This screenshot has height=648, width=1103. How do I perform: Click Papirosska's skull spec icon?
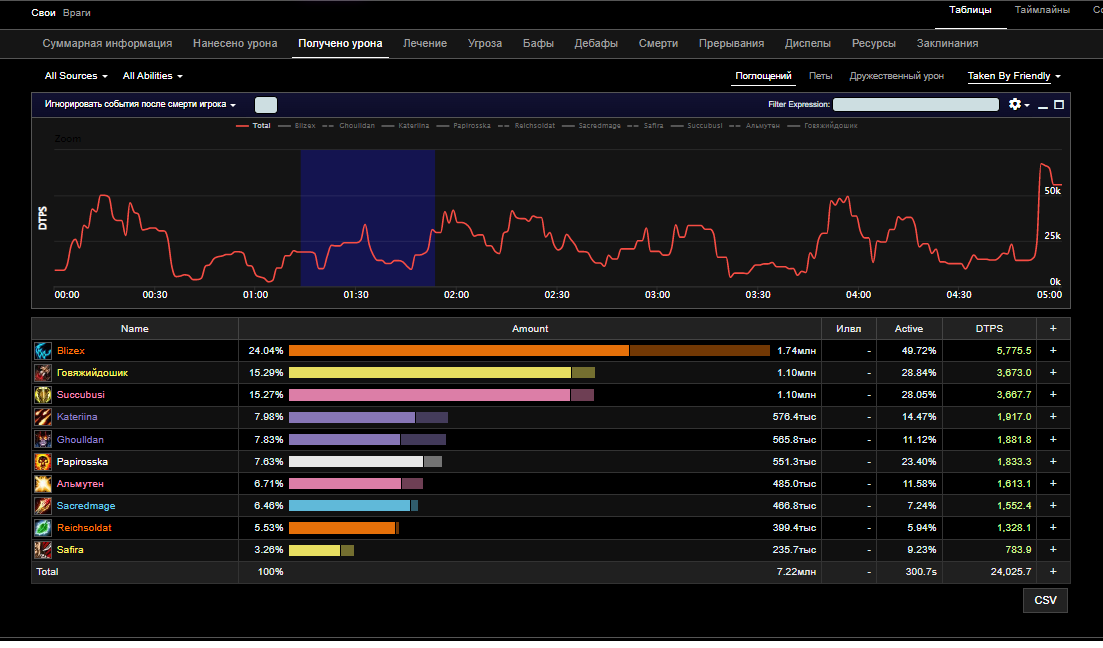pyautogui.click(x=44, y=462)
